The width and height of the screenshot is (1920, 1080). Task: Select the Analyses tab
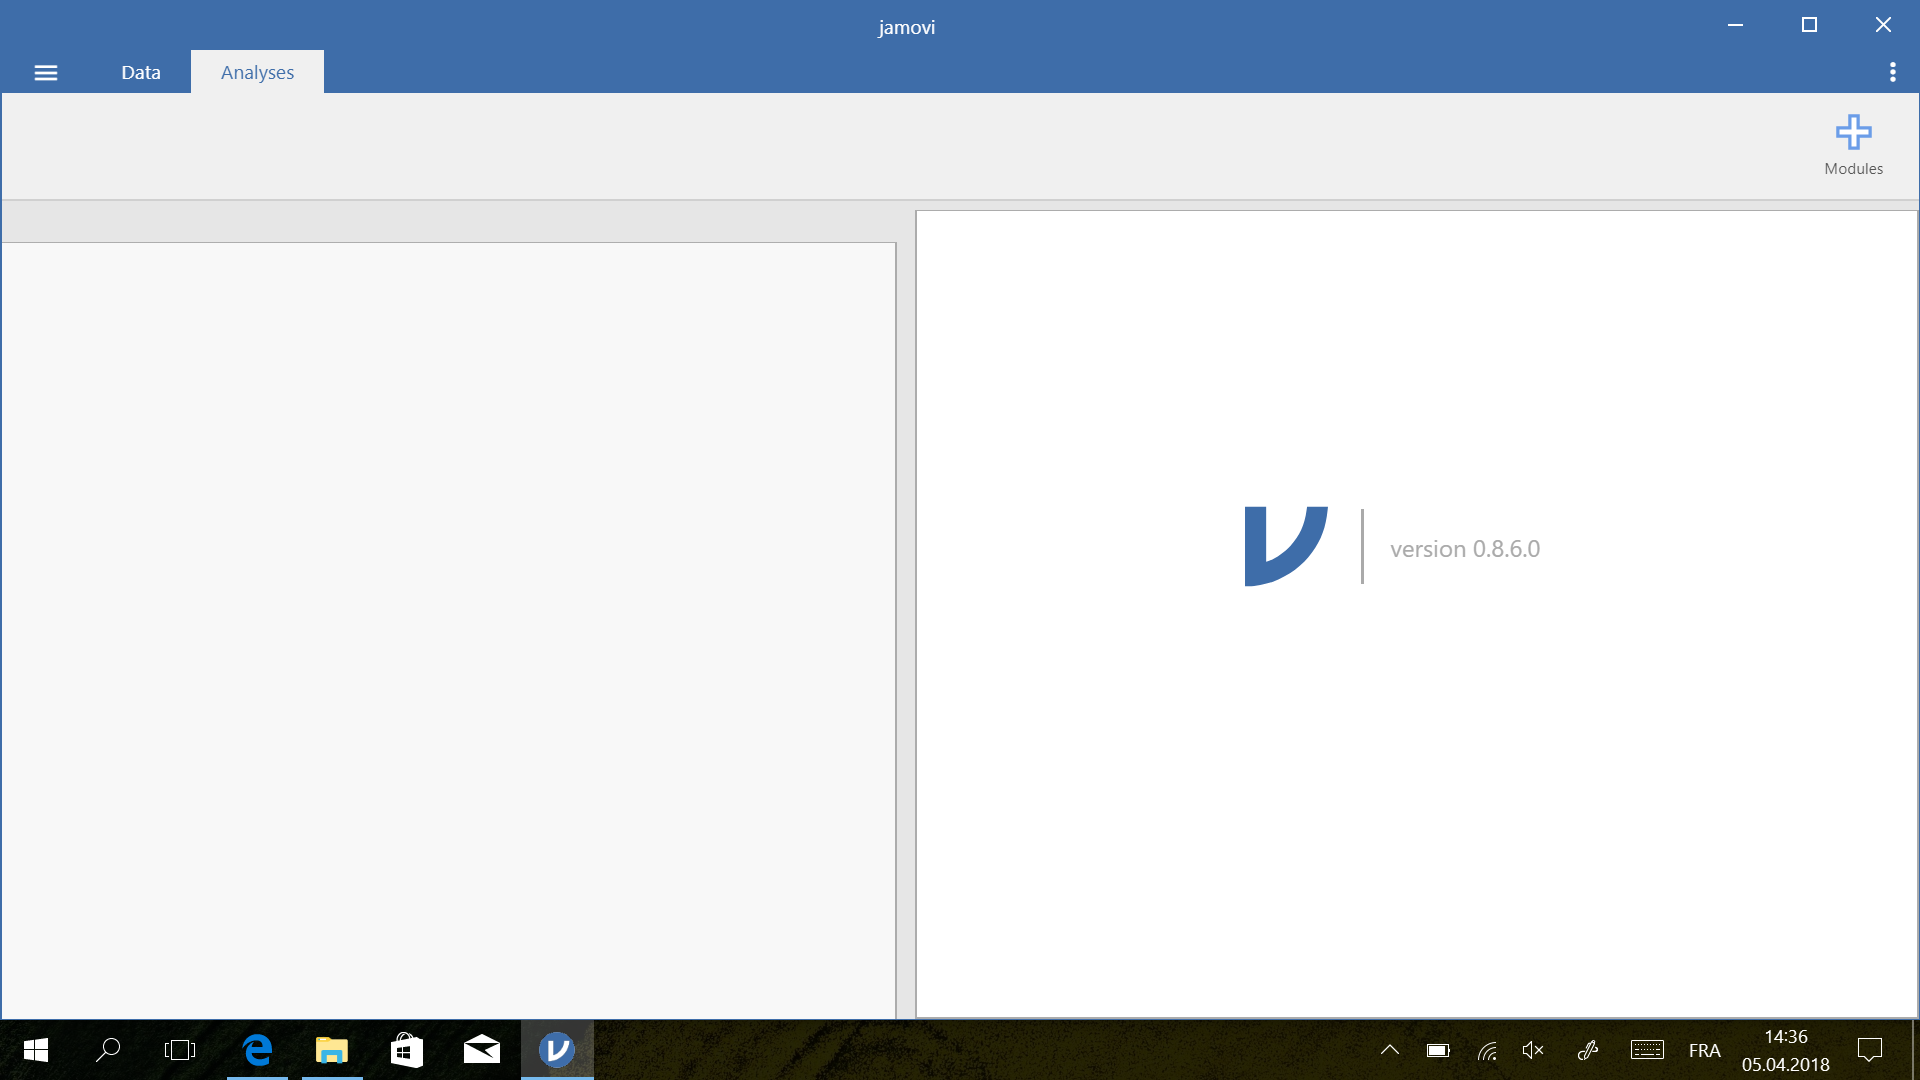pos(257,72)
